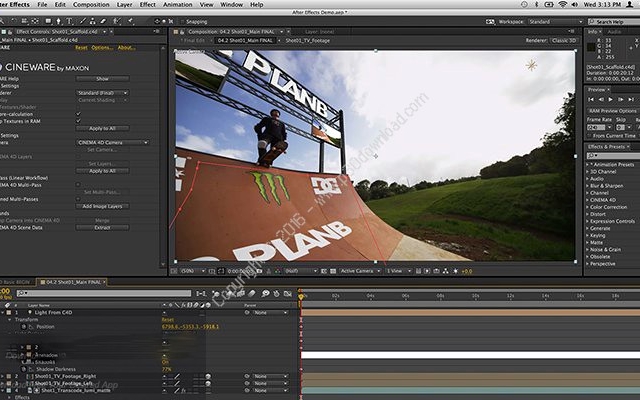Open the Parent dropdown for Light From C4D
Viewport: 640px width, 400px height.
(271, 313)
